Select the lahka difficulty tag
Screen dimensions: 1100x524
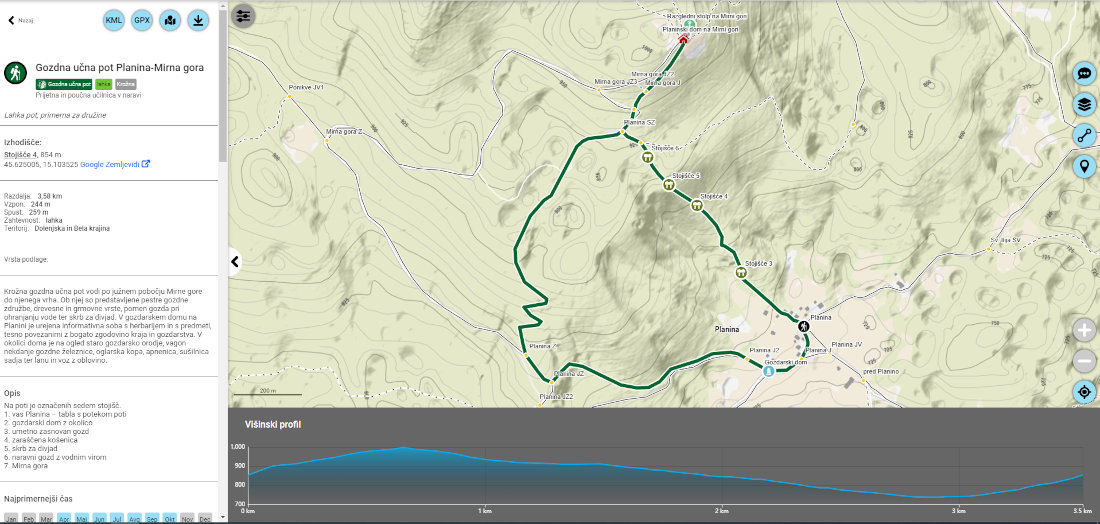(104, 84)
